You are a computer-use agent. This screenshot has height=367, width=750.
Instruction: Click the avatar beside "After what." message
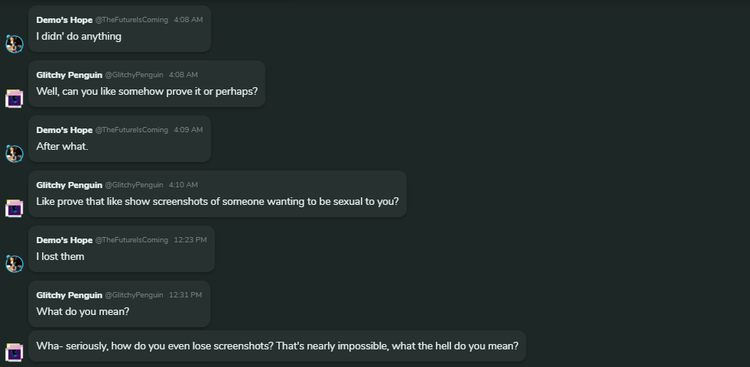coord(14,154)
